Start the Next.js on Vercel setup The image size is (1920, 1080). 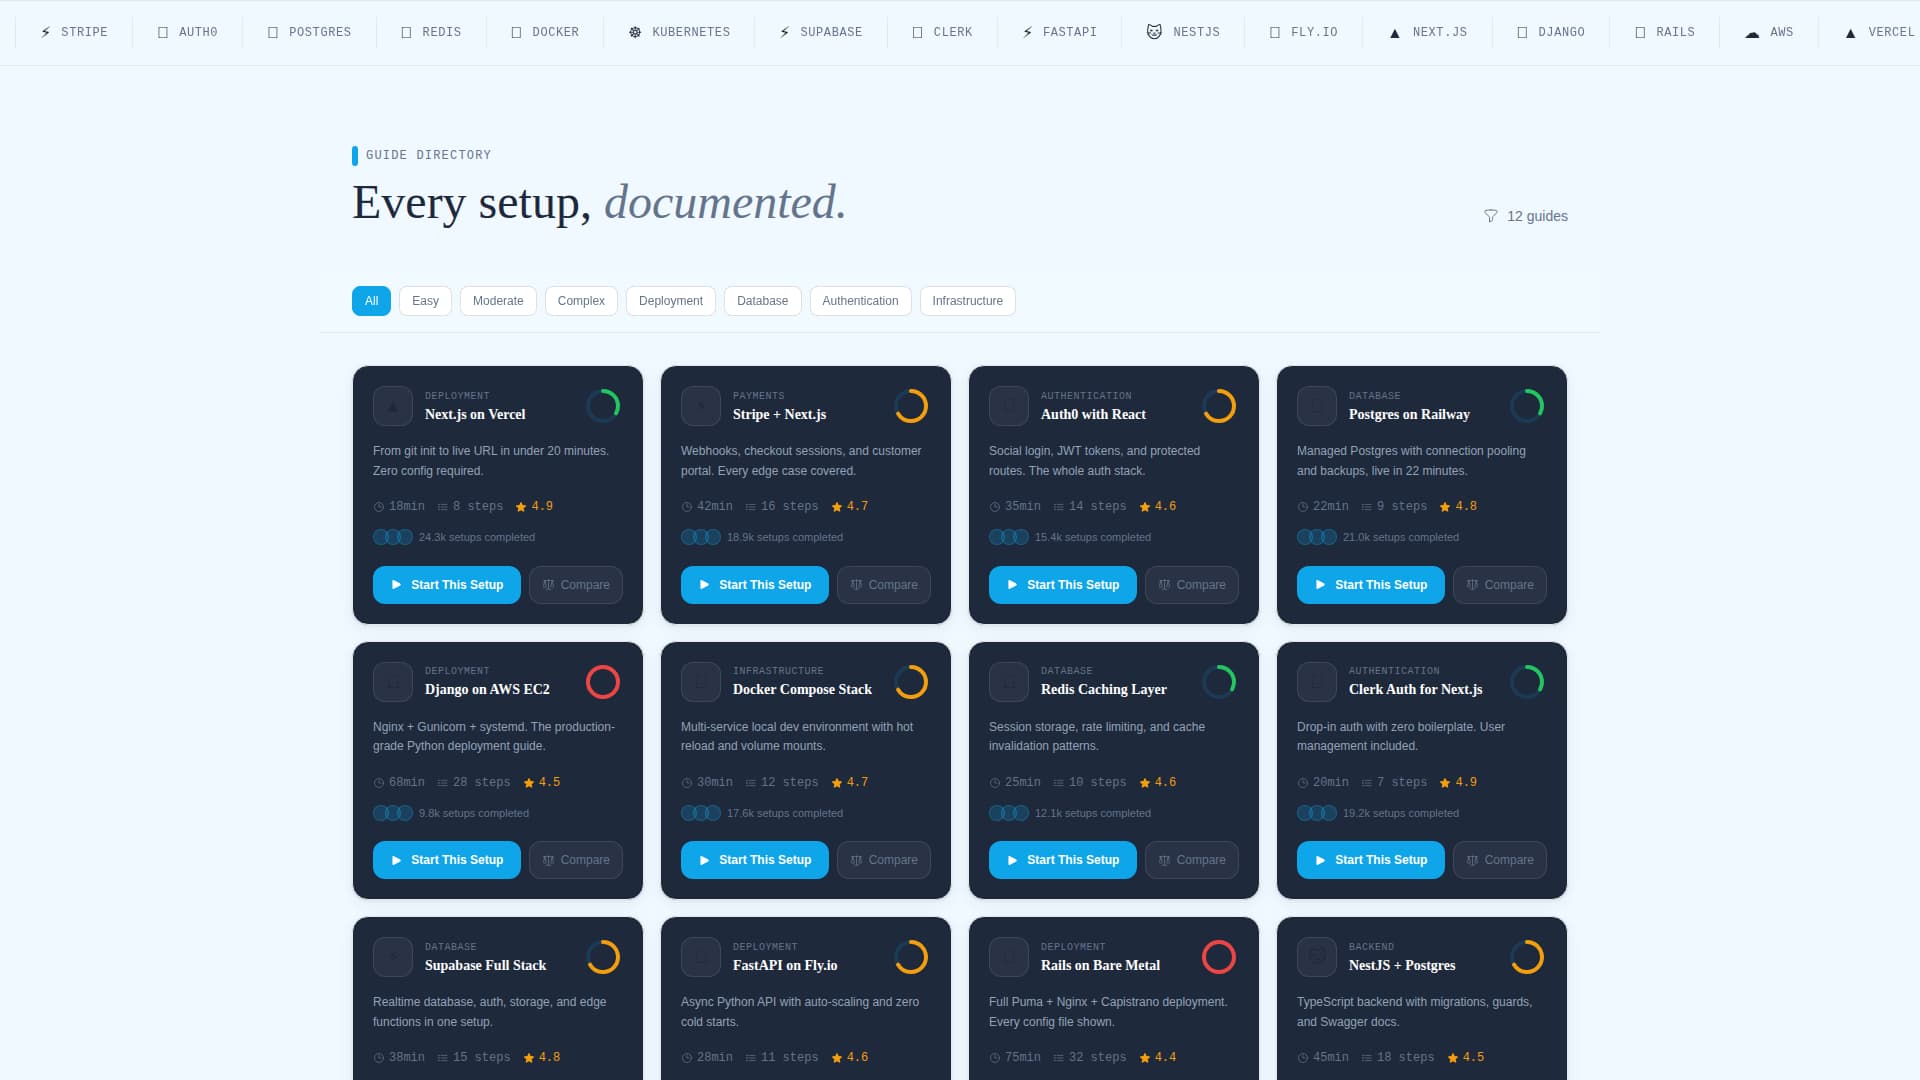coord(447,585)
